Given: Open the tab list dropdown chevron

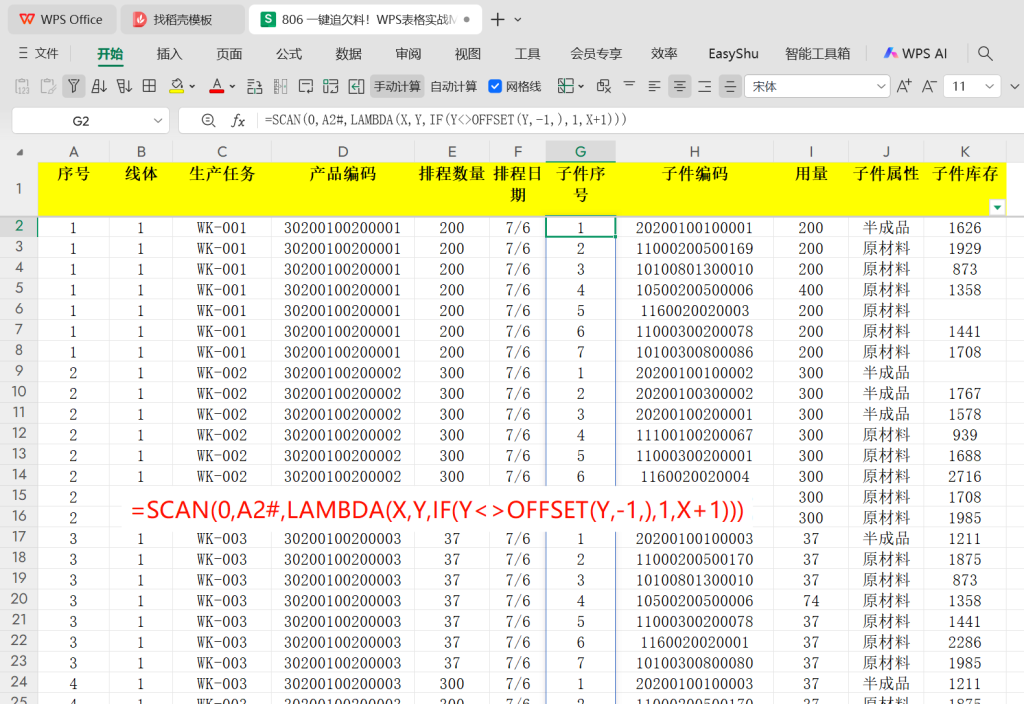Looking at the screenshot, I should tap(518, 20).
